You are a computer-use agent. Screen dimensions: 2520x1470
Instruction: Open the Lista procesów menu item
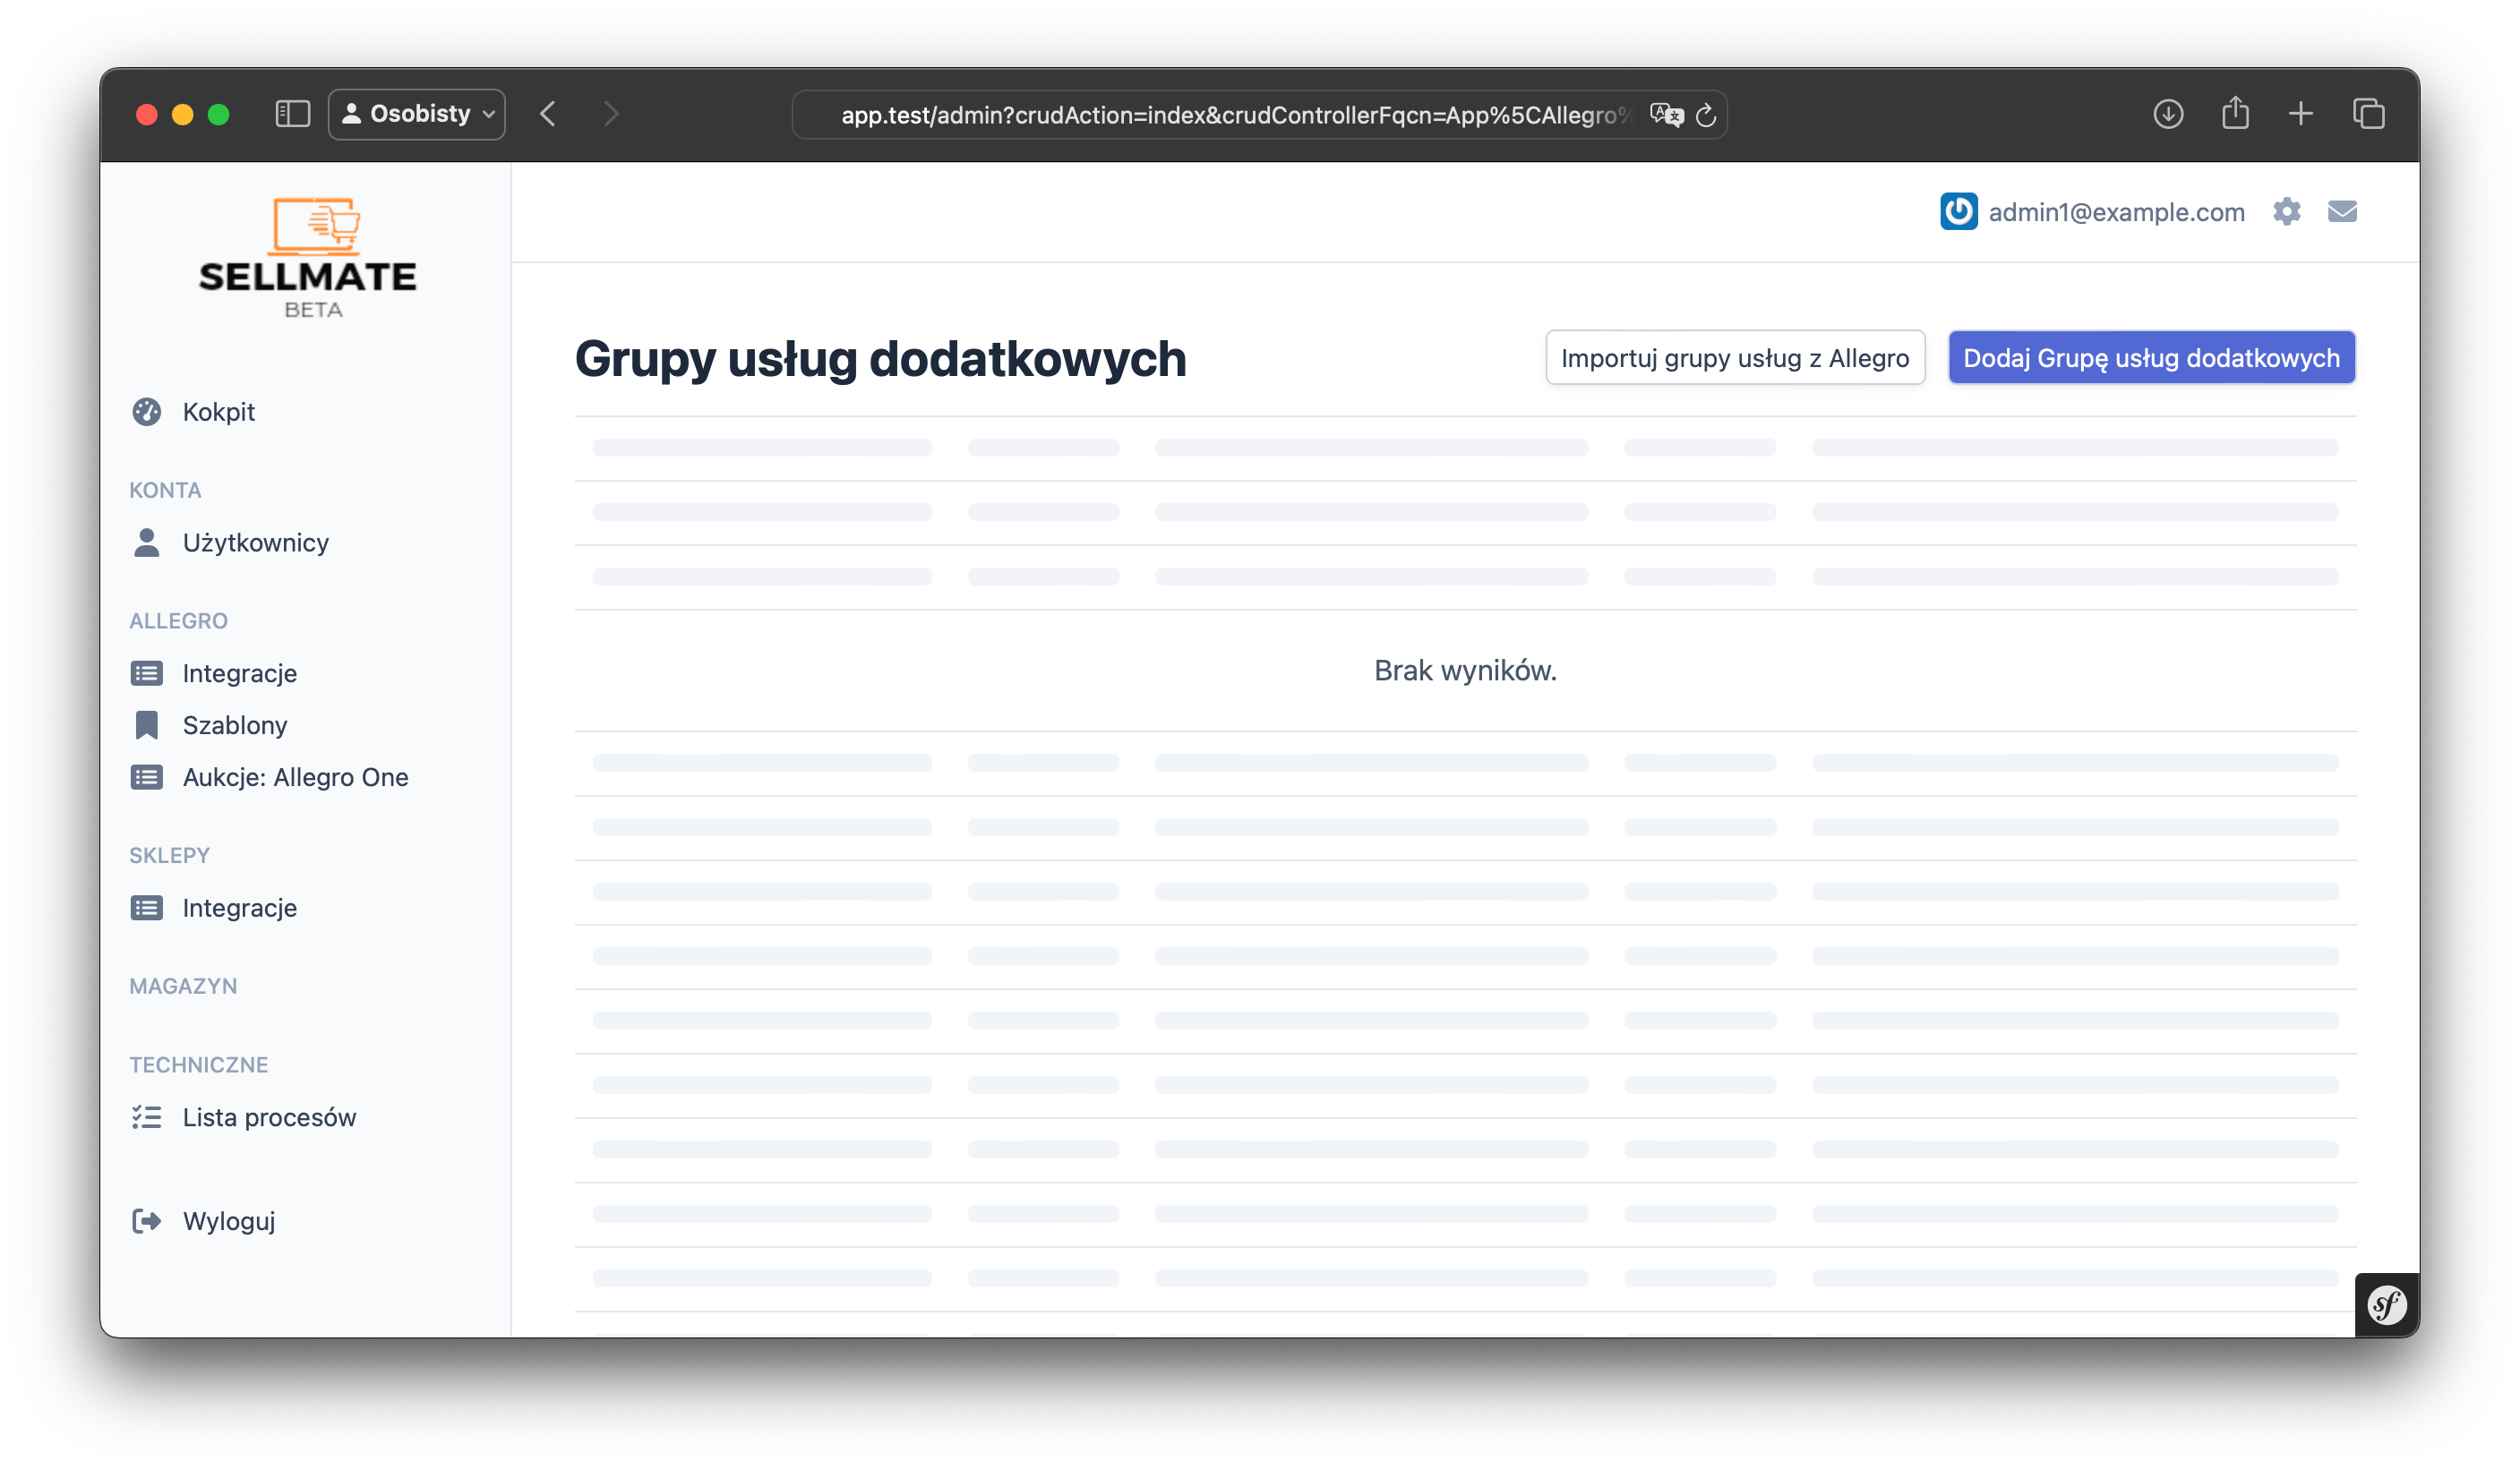(x=269, y=1117)
